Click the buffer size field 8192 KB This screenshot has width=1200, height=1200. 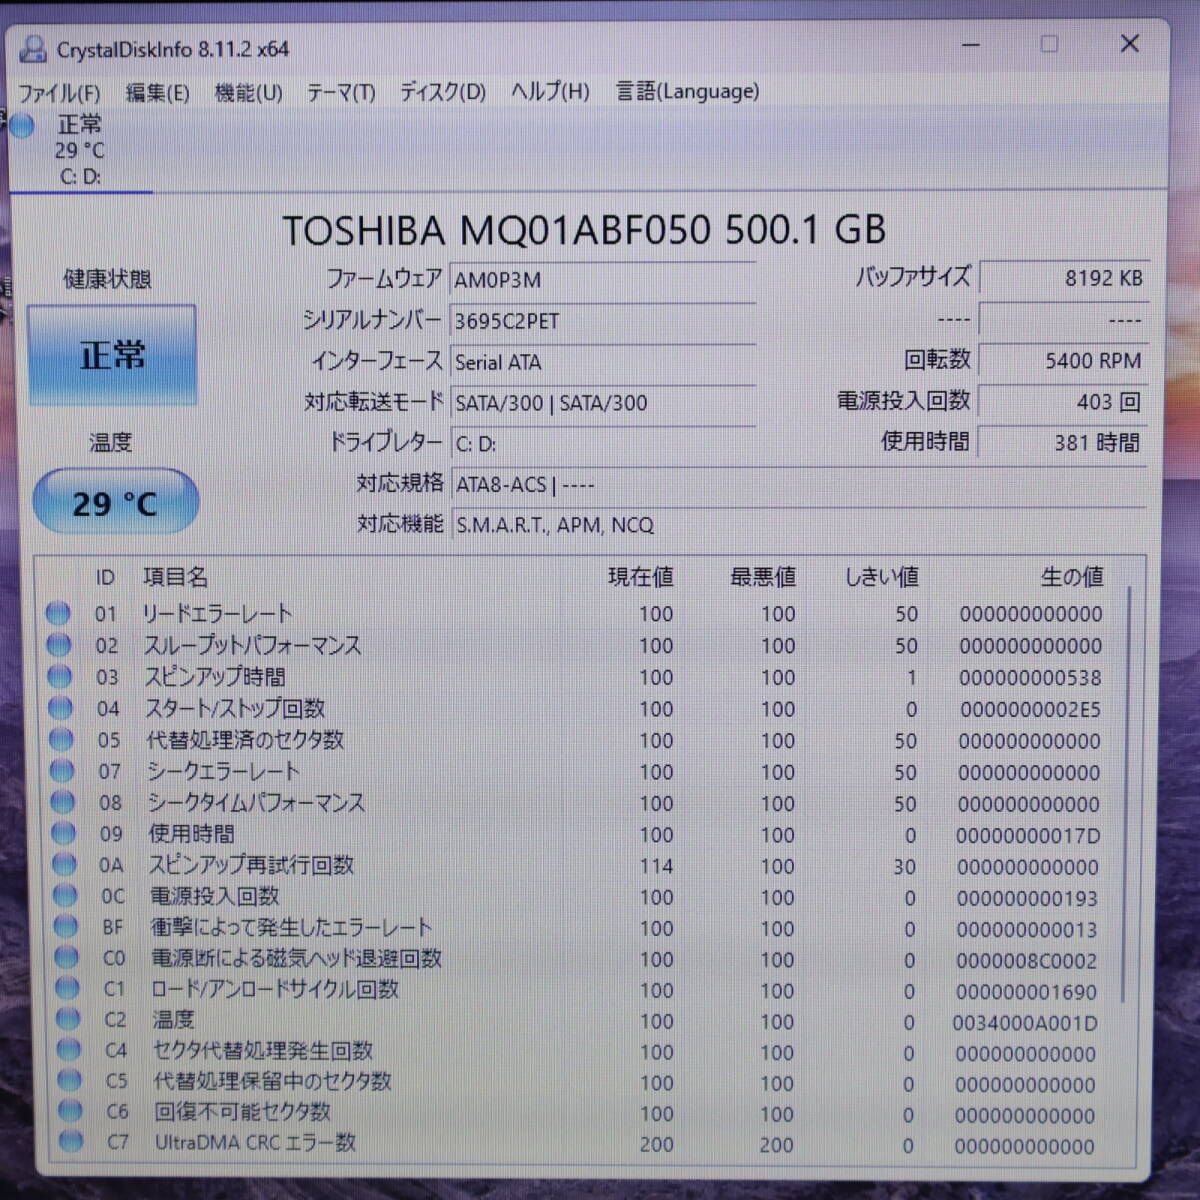pyautogui.click(x=1063, y=278)
